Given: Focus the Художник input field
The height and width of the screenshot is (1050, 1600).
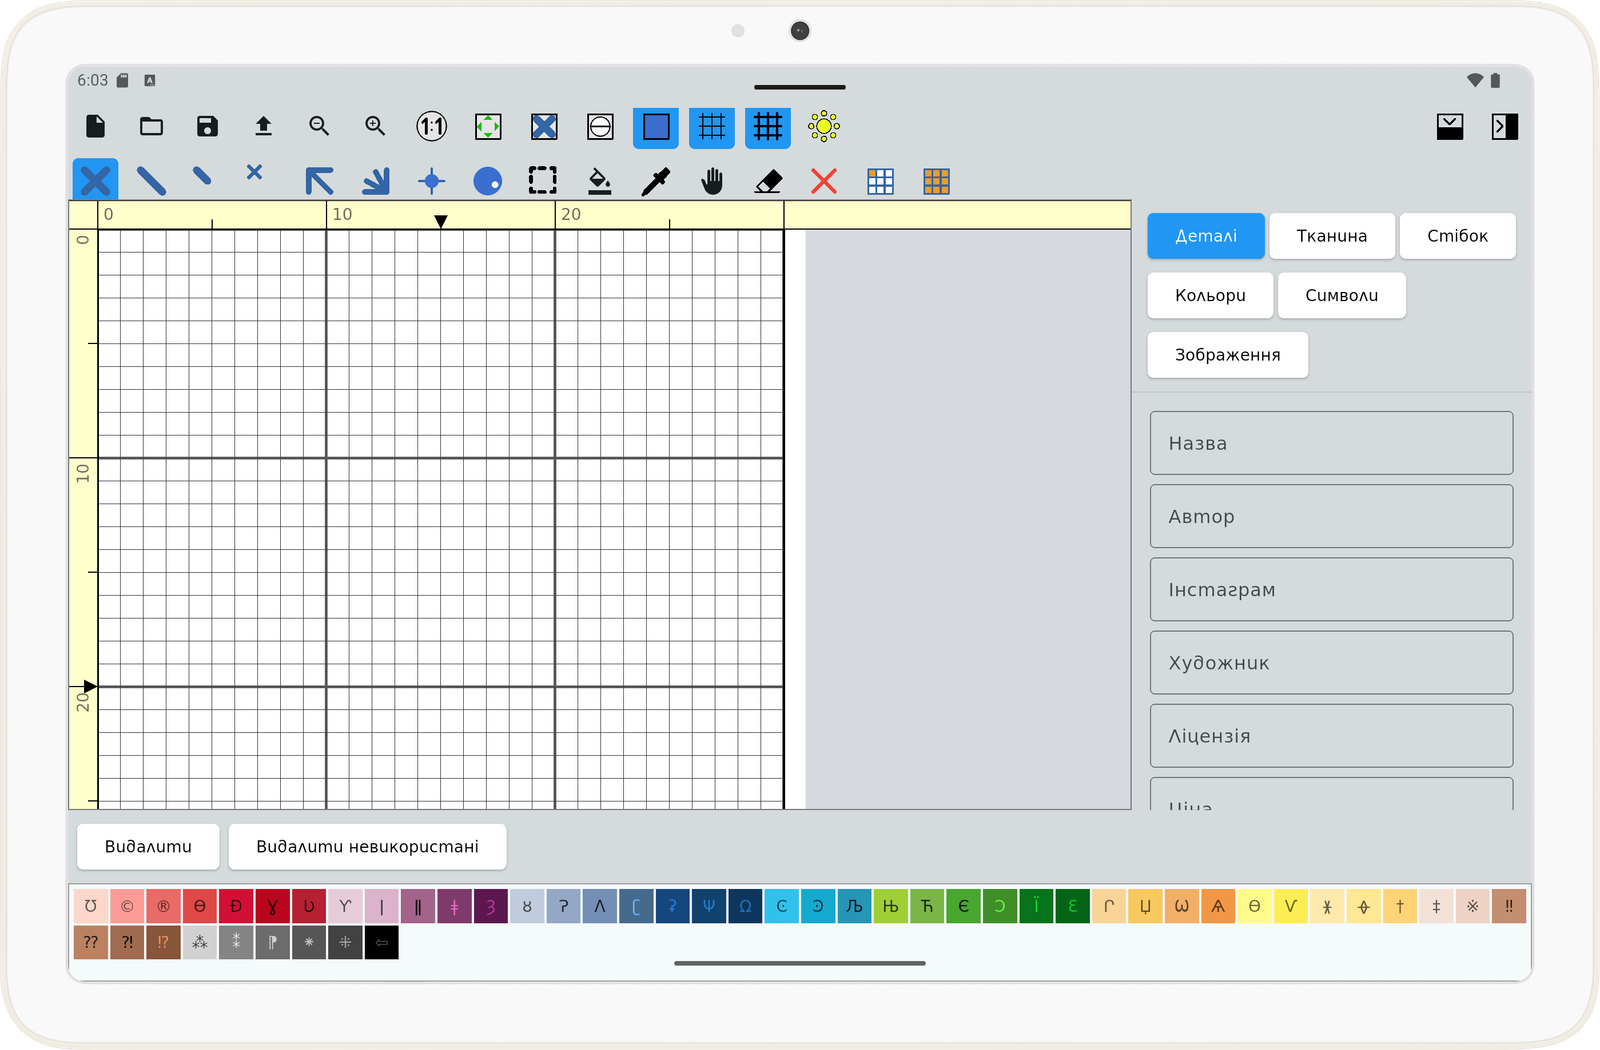Looking at the screenshot, I should coord(1332,663).
